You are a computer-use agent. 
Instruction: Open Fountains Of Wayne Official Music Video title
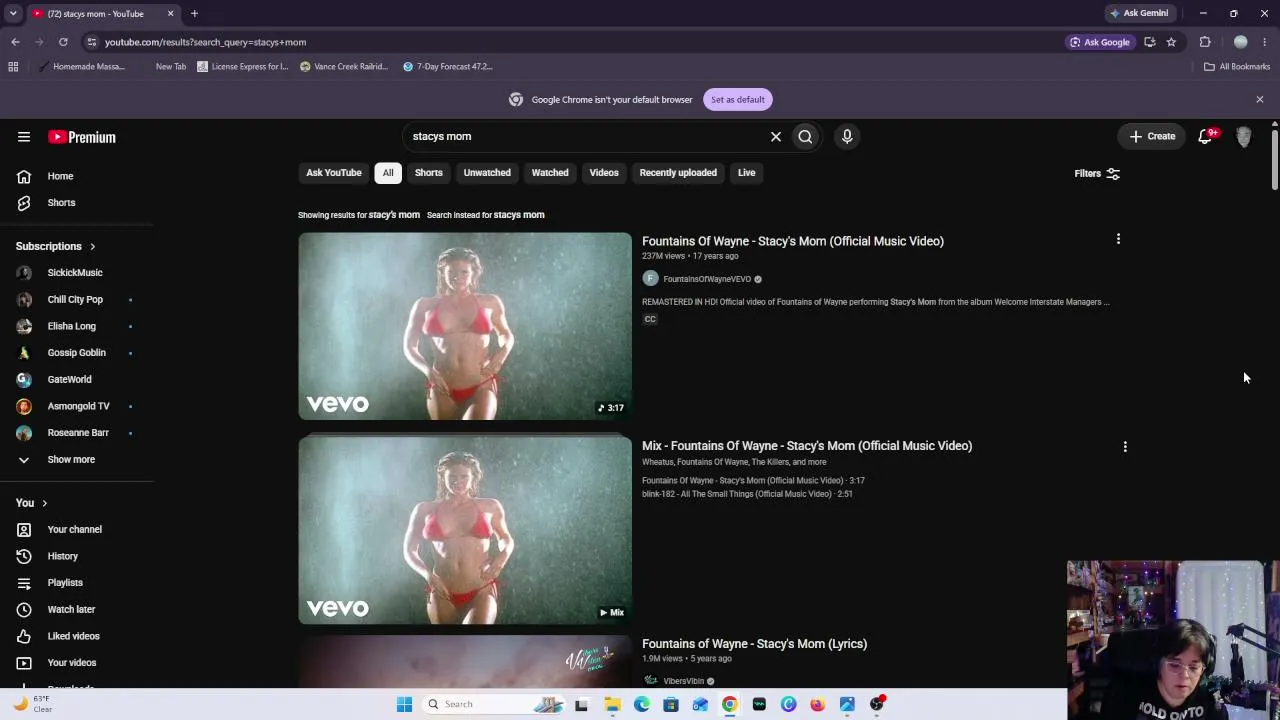point(793,241)
